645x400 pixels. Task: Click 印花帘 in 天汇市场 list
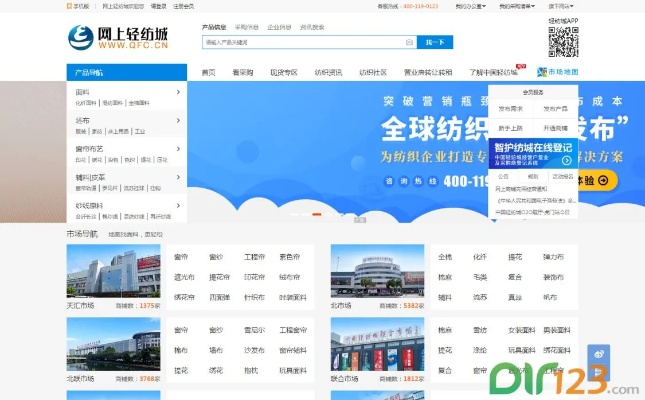point(254,277)
